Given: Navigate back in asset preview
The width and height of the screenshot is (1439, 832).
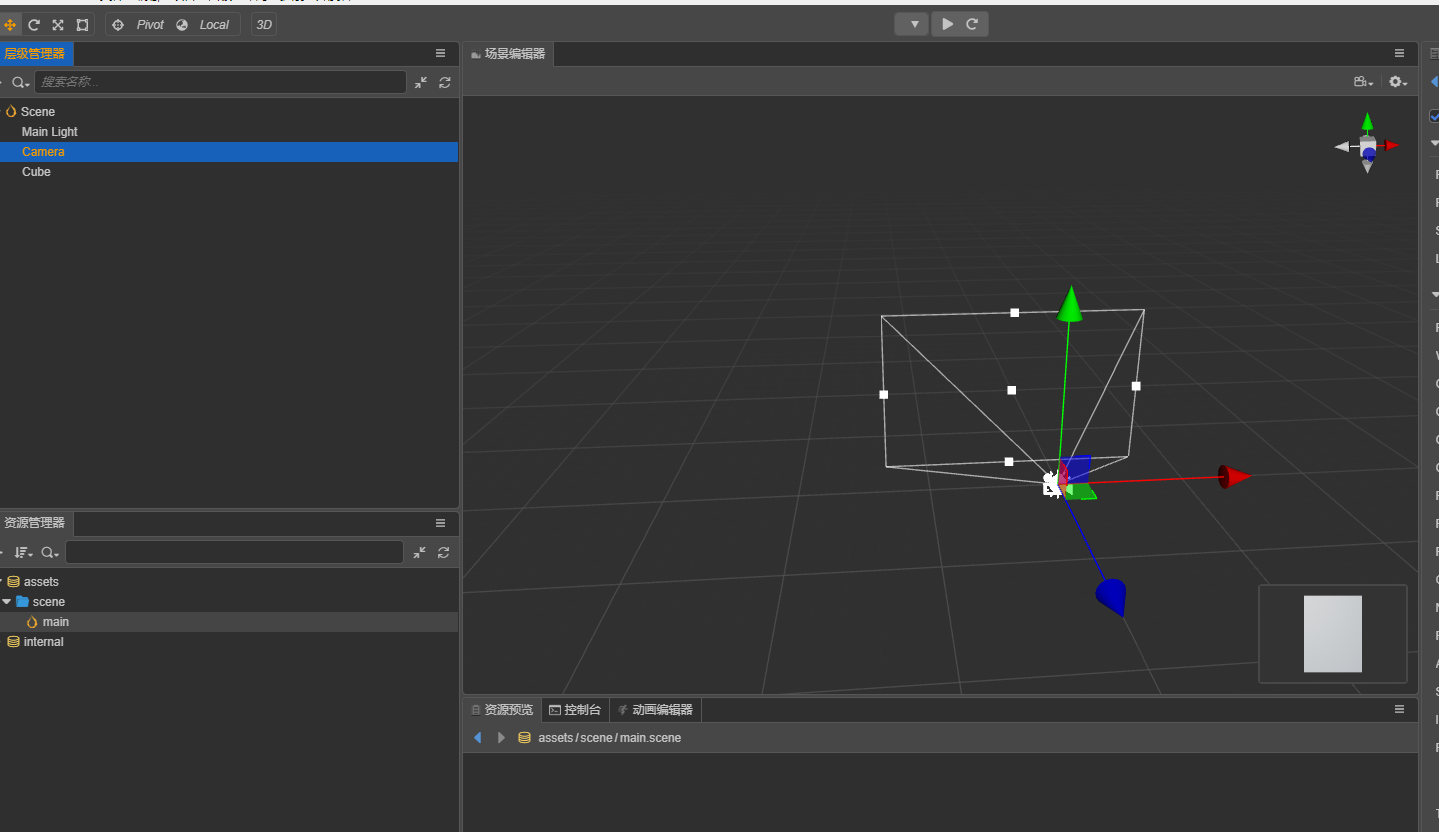Looking at the screenshot, I should pyautogui.click(x=478, y=738).
